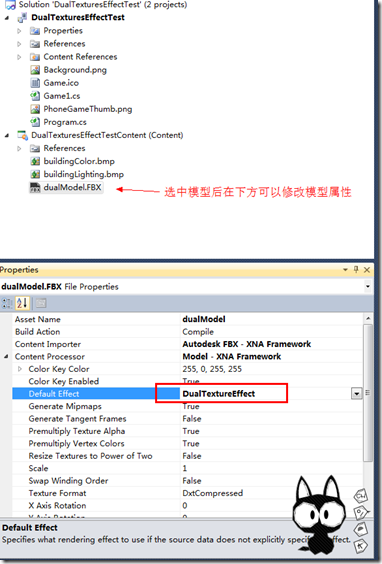Open Property Pages button in Properties toolbar
Image resolution: width=382 pixels, height=564 pixels.
click(41, 303)
